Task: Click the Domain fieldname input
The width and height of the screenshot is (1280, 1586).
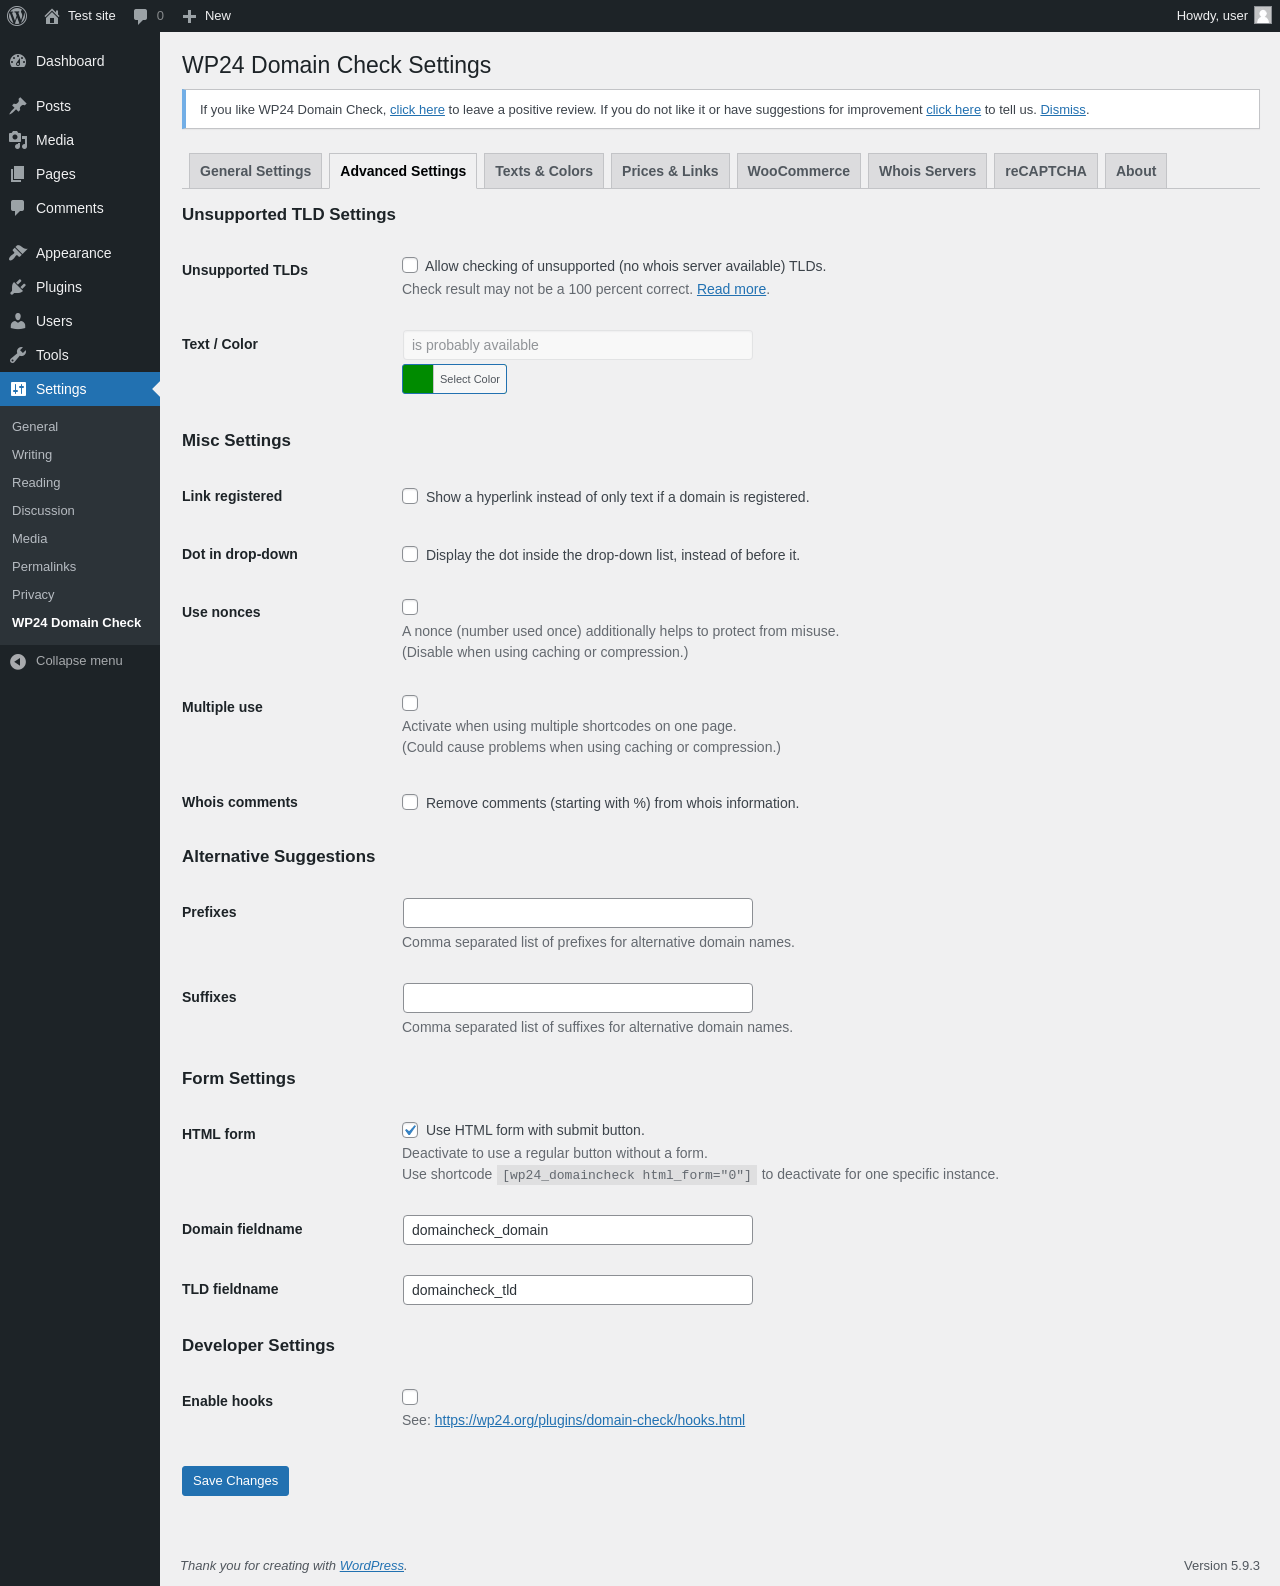Action: tap(578, 1230)
